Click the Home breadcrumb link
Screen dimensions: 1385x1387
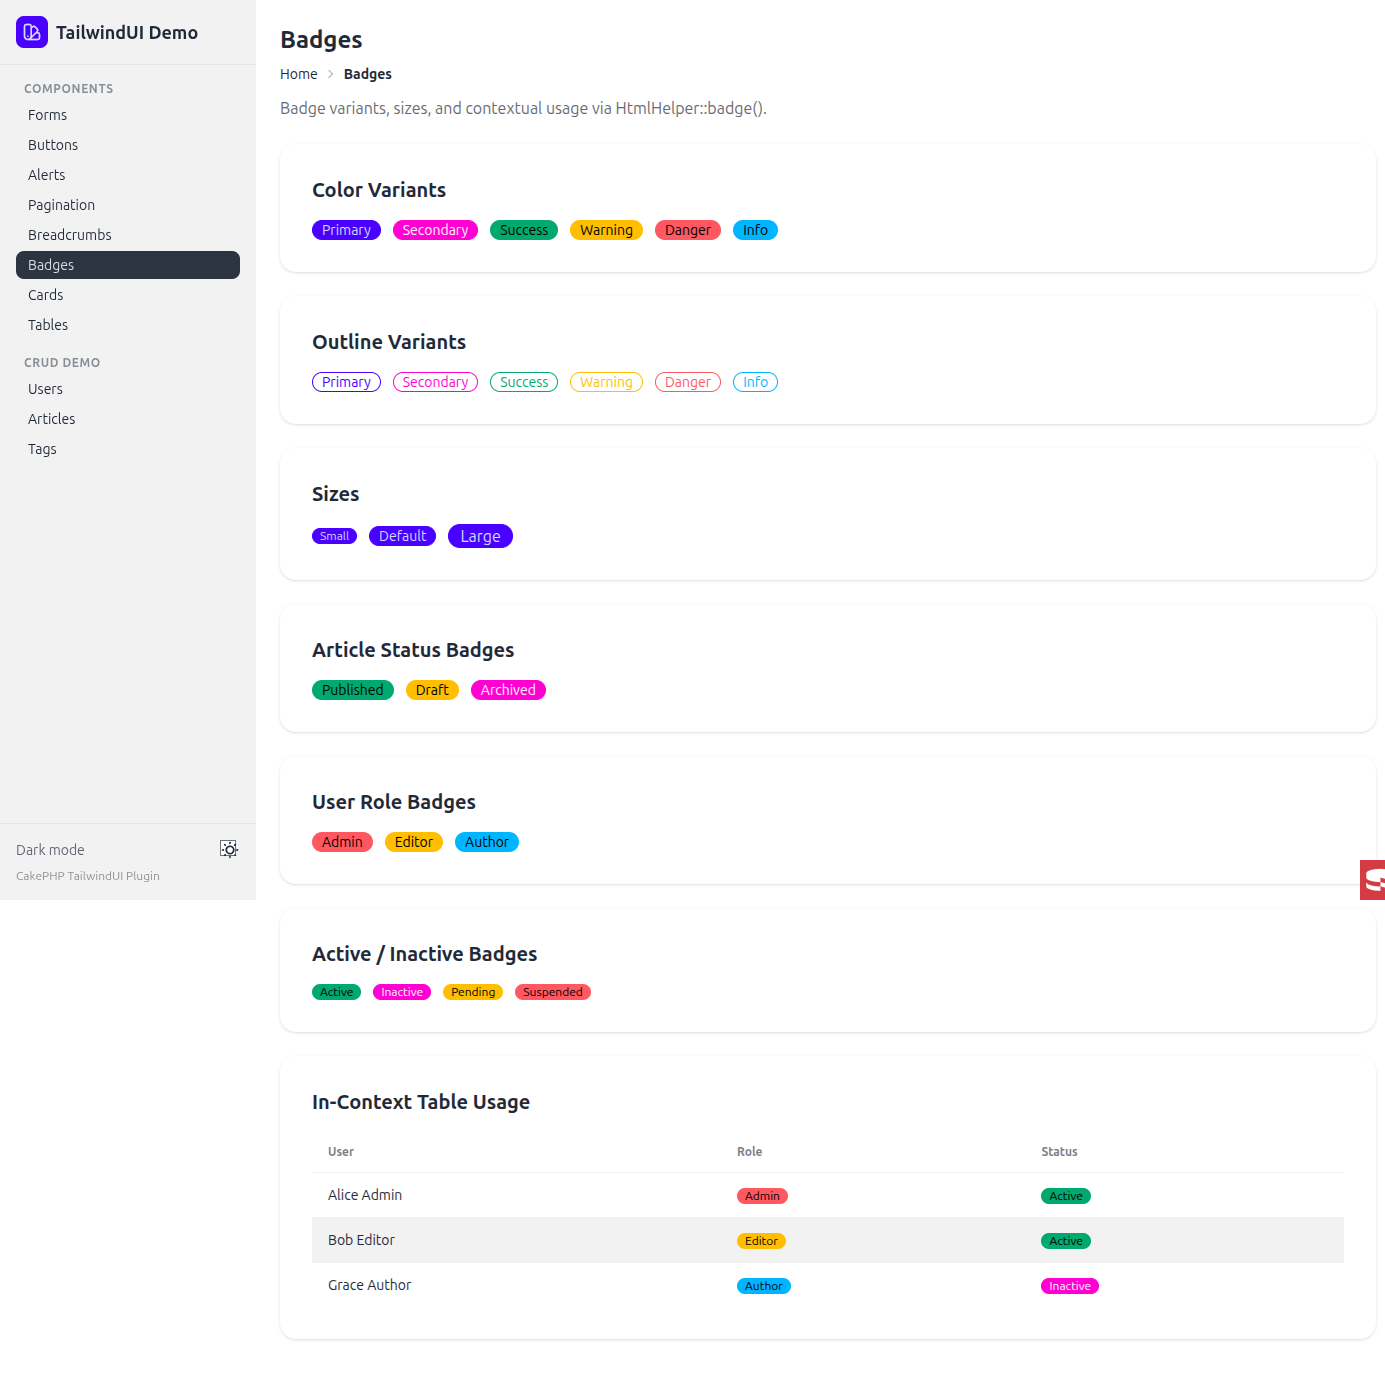pyautogui.click(x=299, y=74)
